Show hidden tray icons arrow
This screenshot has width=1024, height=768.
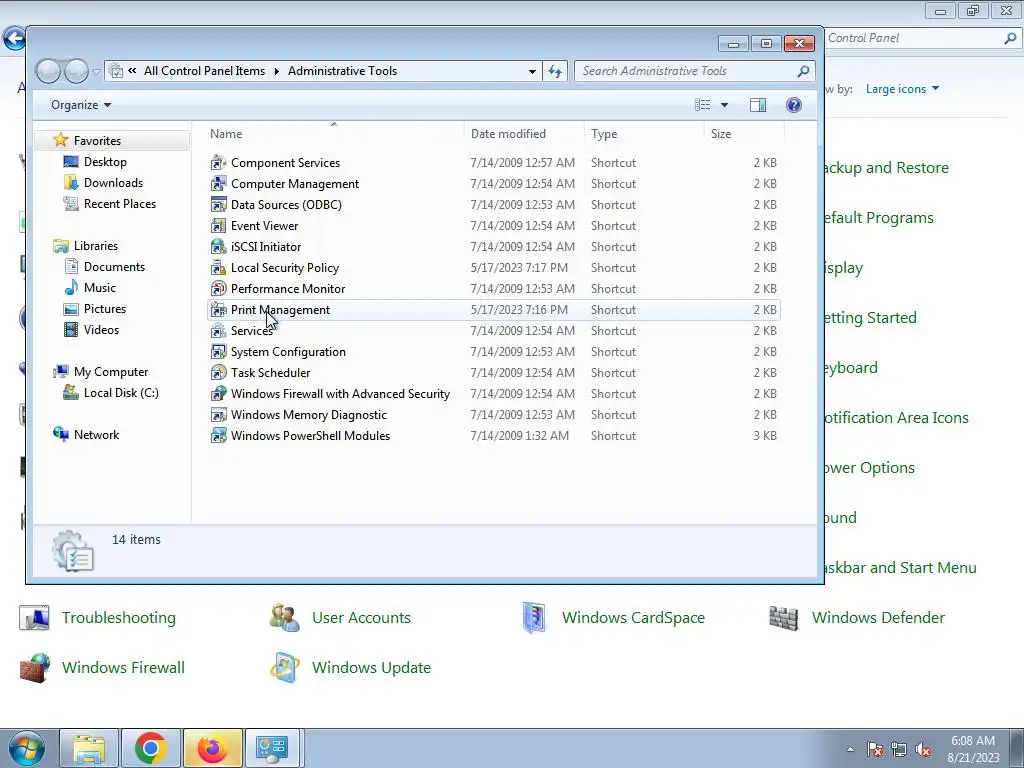[x=850, y=750]
